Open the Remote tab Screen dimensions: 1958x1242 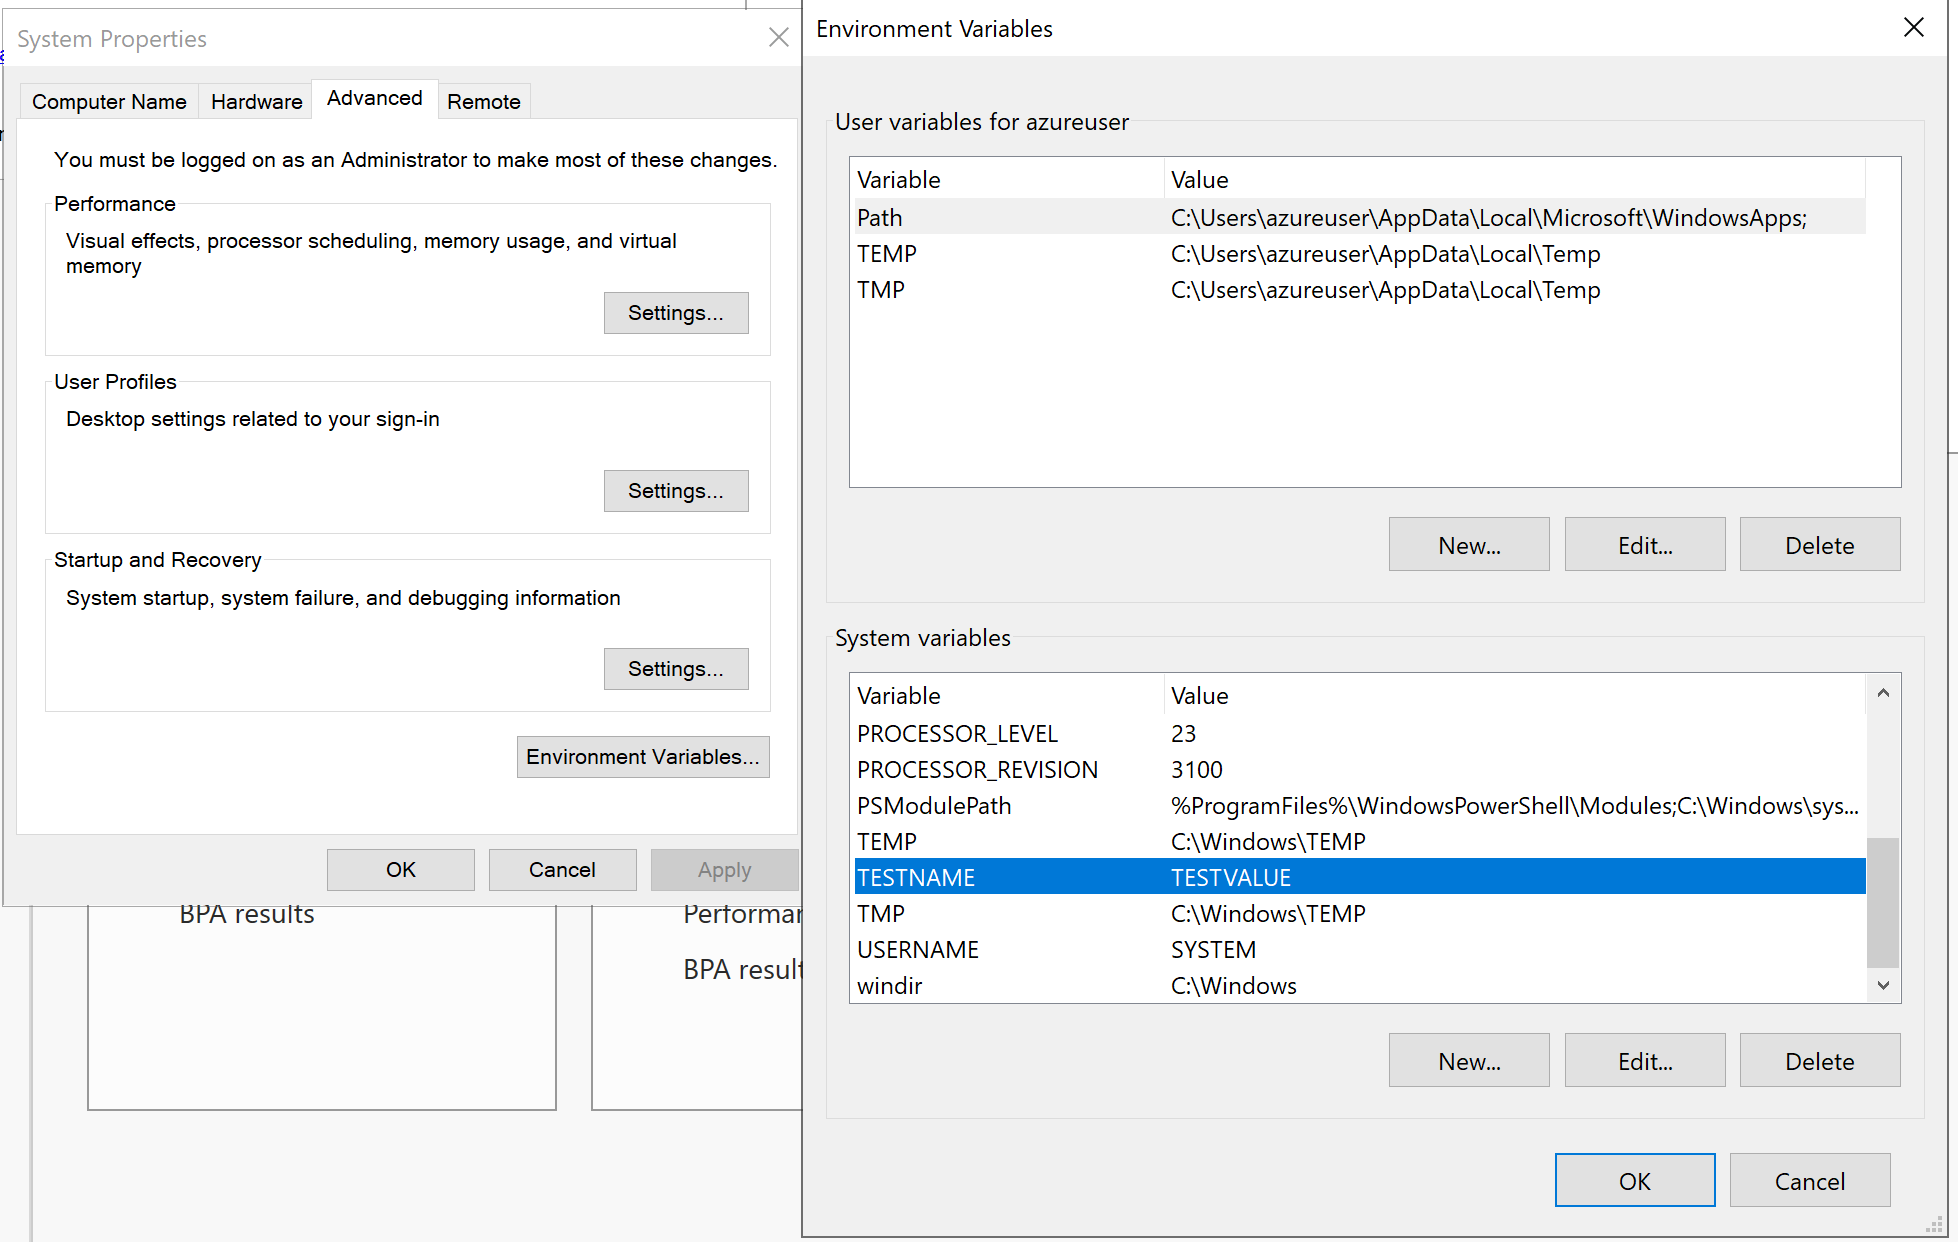484,101
